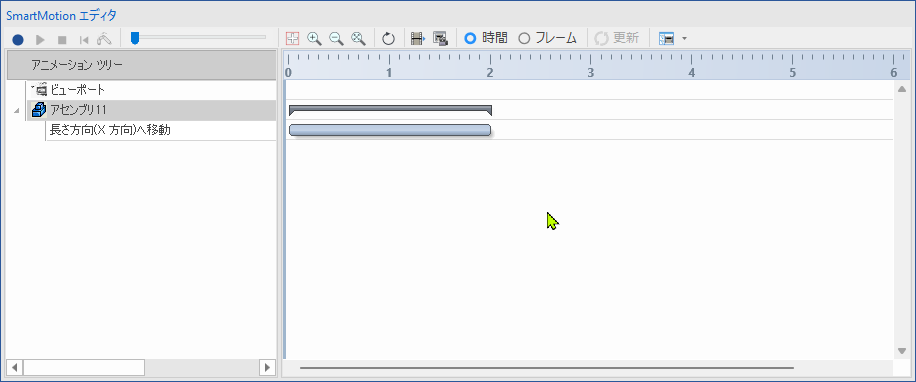
Task: Click the tree panel horizontal scrollbar thumb
Action: (x=84, y=367)
